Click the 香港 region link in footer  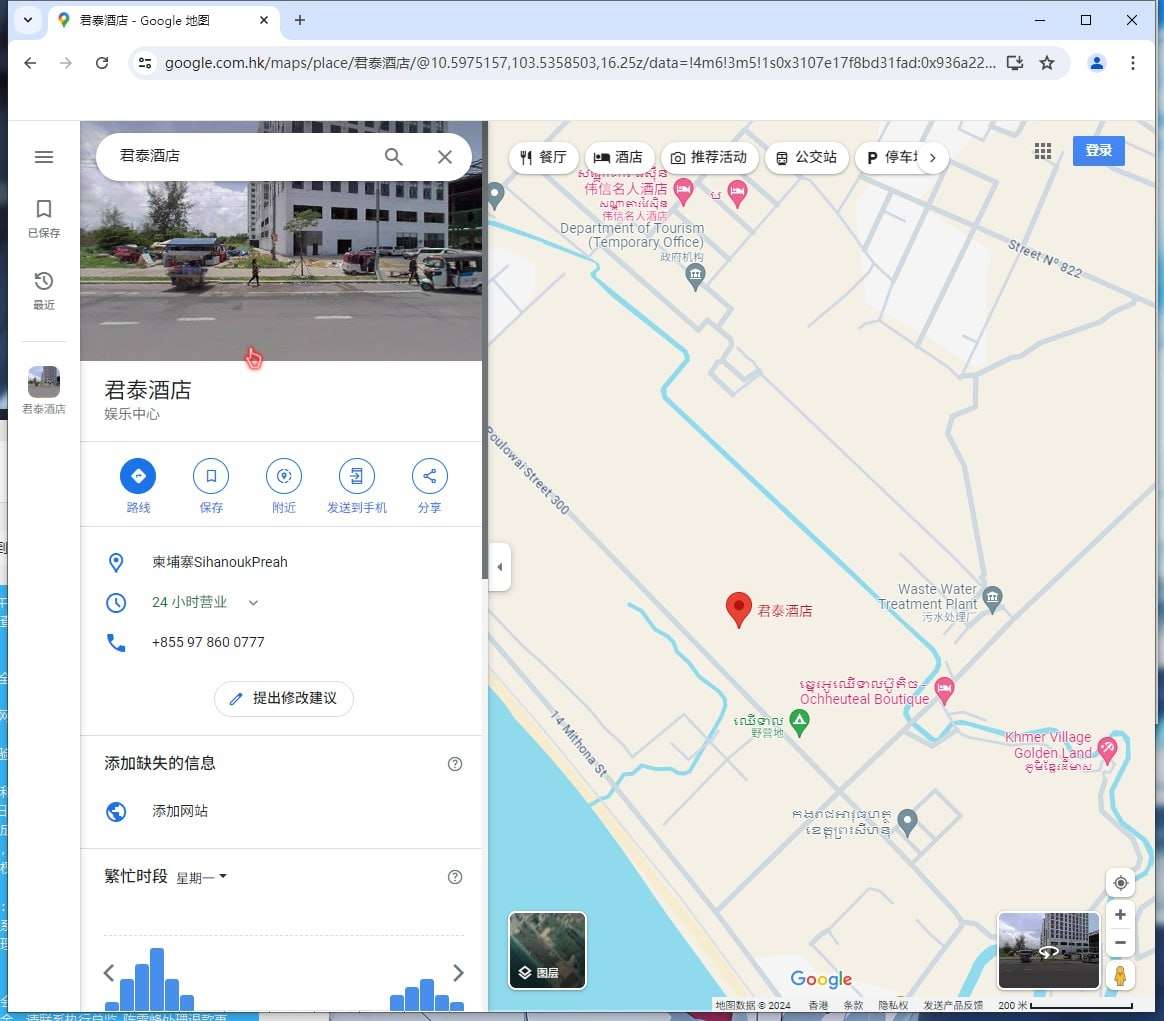(818, 1005)
